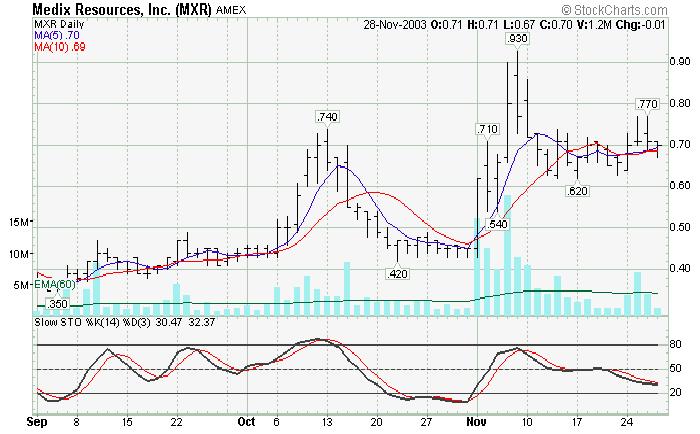700x434 pixels.
Task: Click the L:0.67 low price value
Action: pyautogui.click(x=518, y=24)
